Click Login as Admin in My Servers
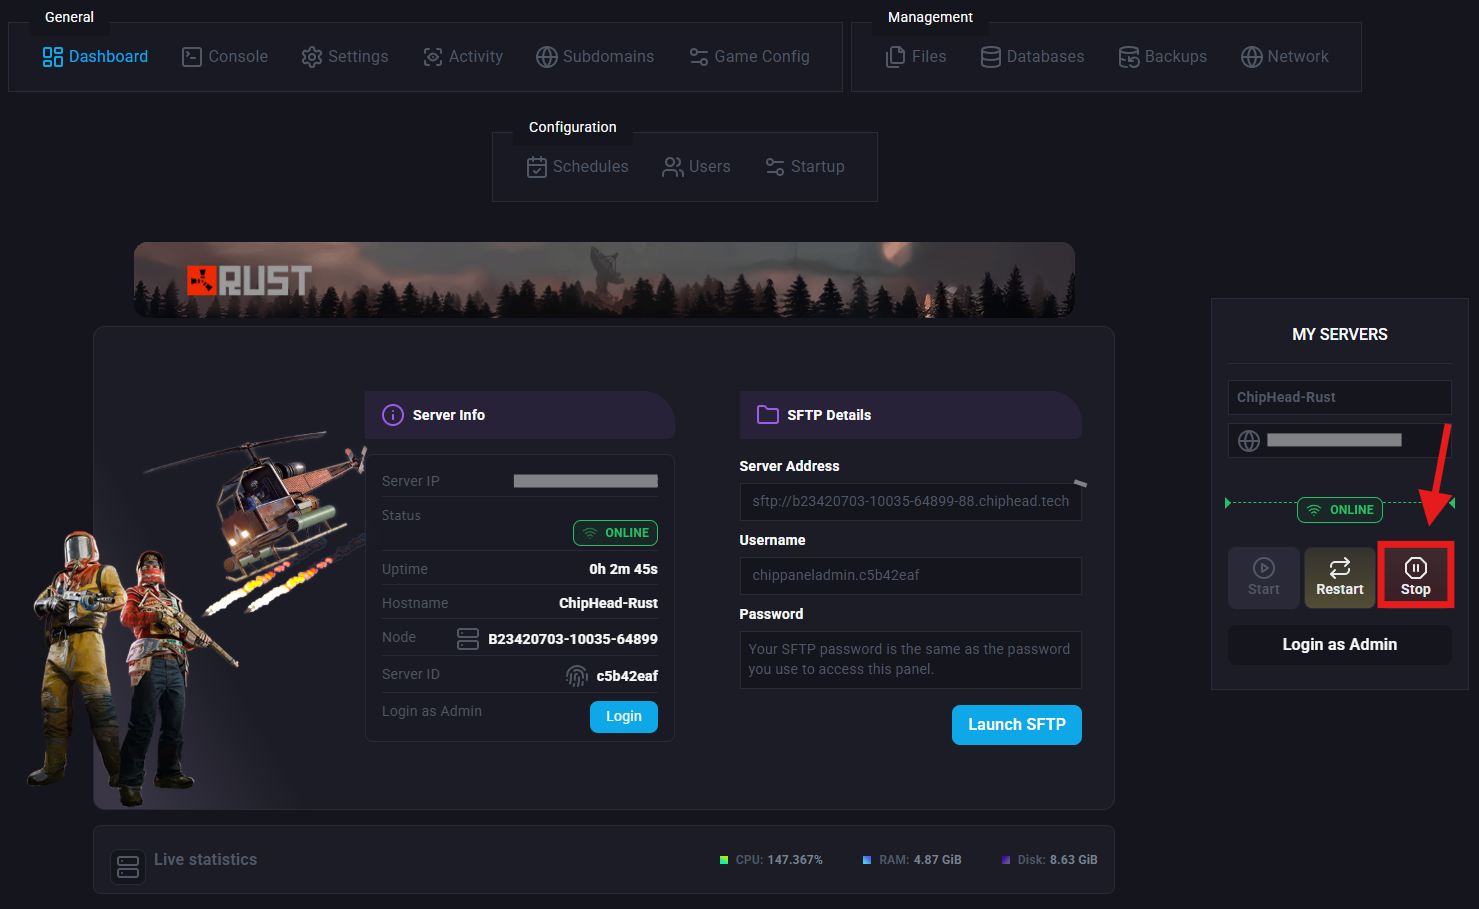 point(1340,645)
